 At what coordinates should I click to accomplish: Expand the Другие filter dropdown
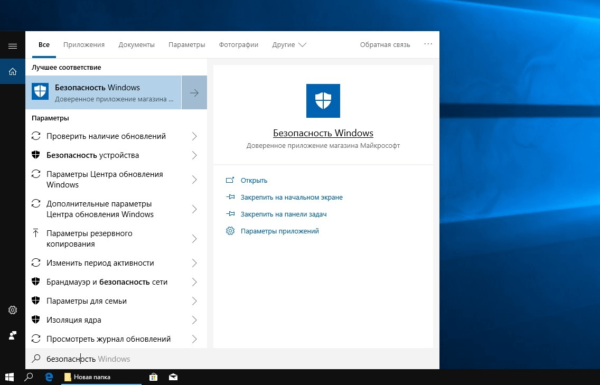289,45
